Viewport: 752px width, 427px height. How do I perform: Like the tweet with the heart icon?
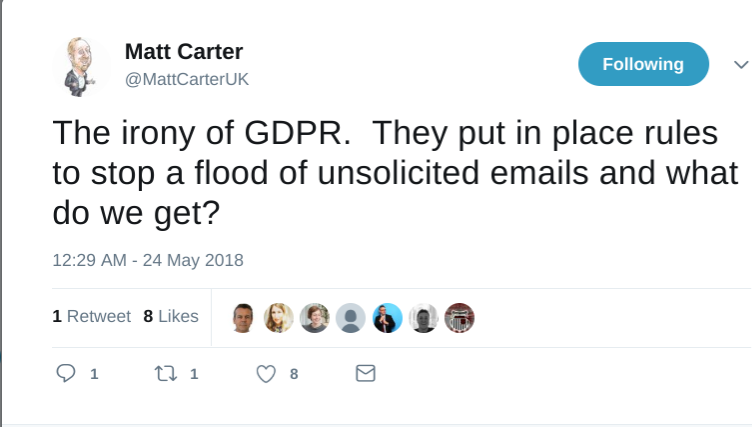pos(266,374)
